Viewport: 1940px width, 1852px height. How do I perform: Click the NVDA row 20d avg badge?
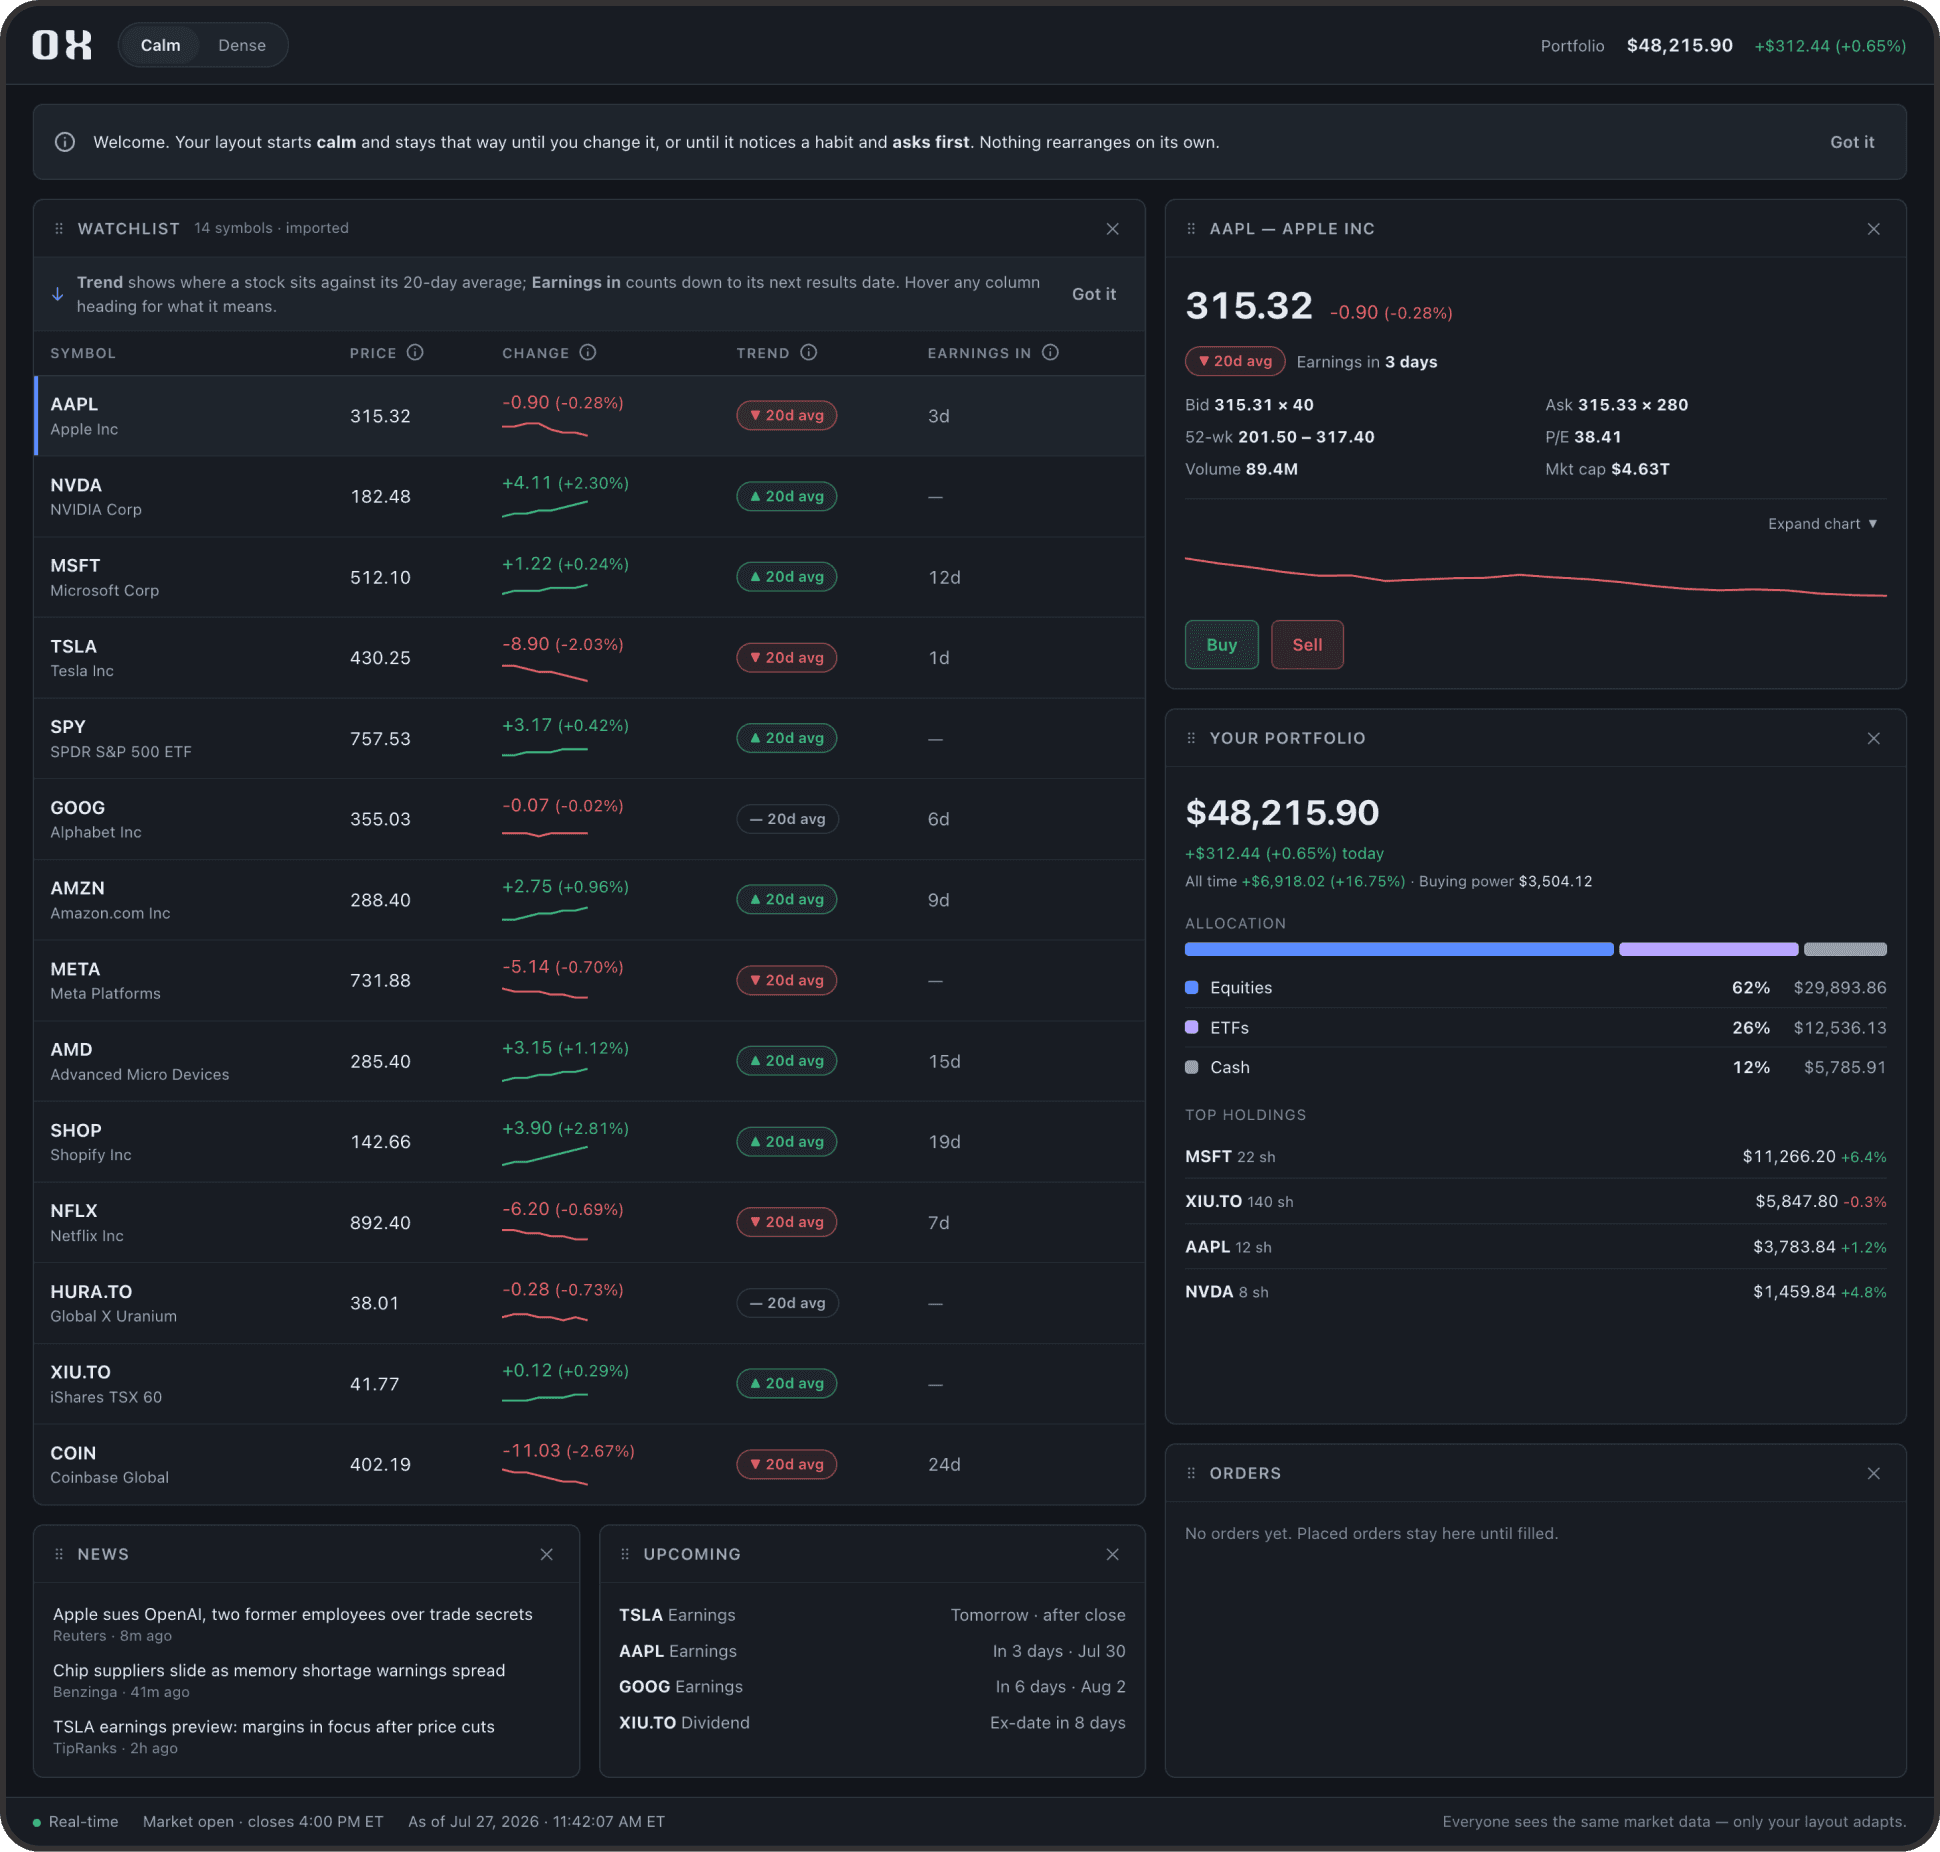coord(786,496)
